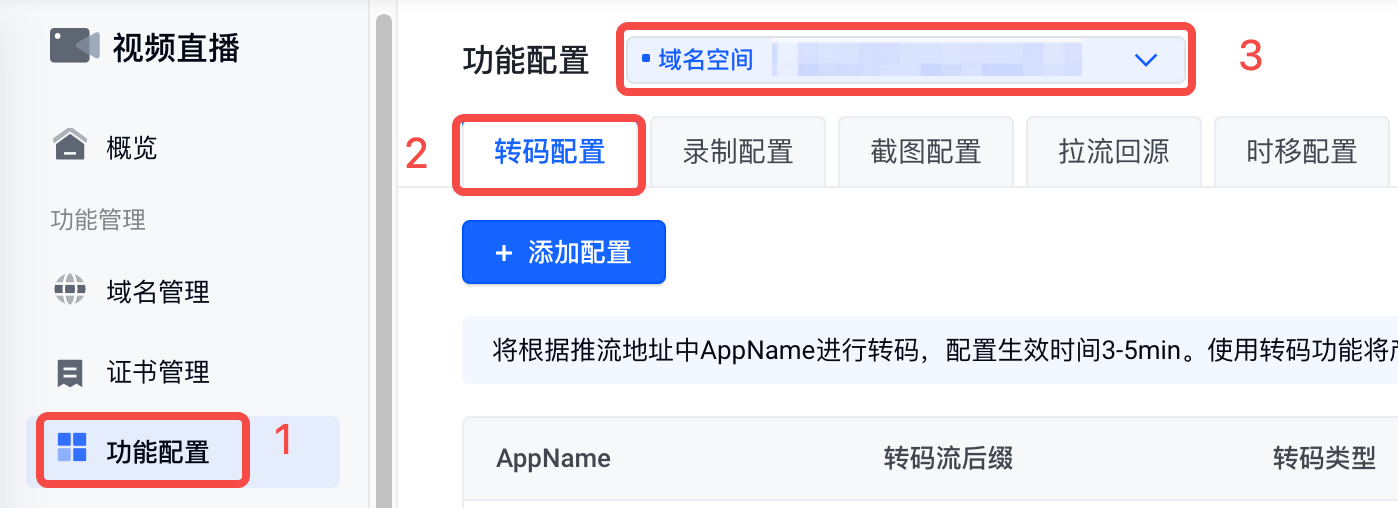Expand the 域名空间 dropdown chevron arrow

1146,60
